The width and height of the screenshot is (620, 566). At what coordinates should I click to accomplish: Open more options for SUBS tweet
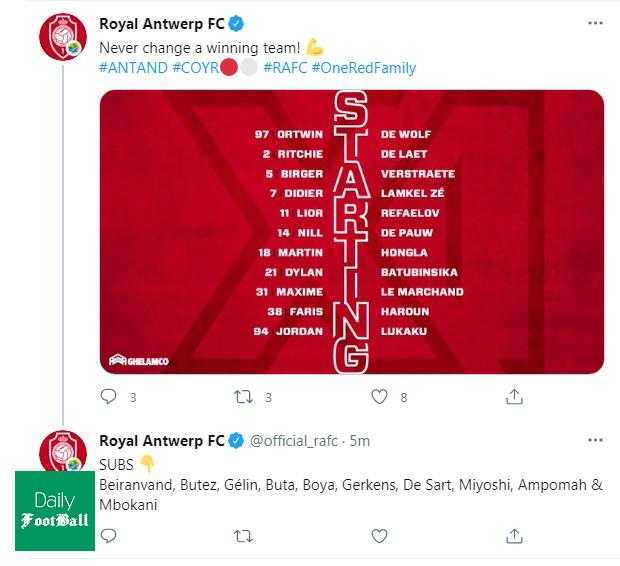pos(596,440)
